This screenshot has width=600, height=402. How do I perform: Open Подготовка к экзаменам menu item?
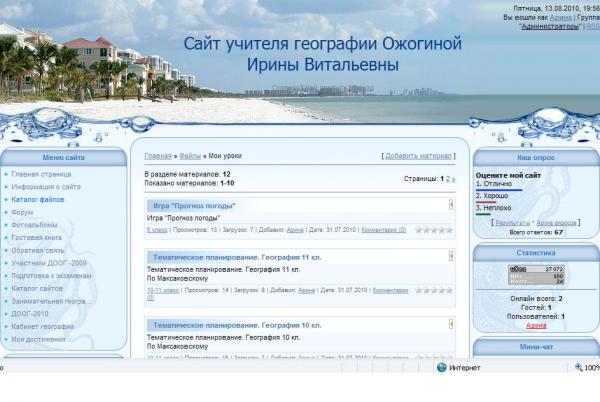(x=51, y=276)
